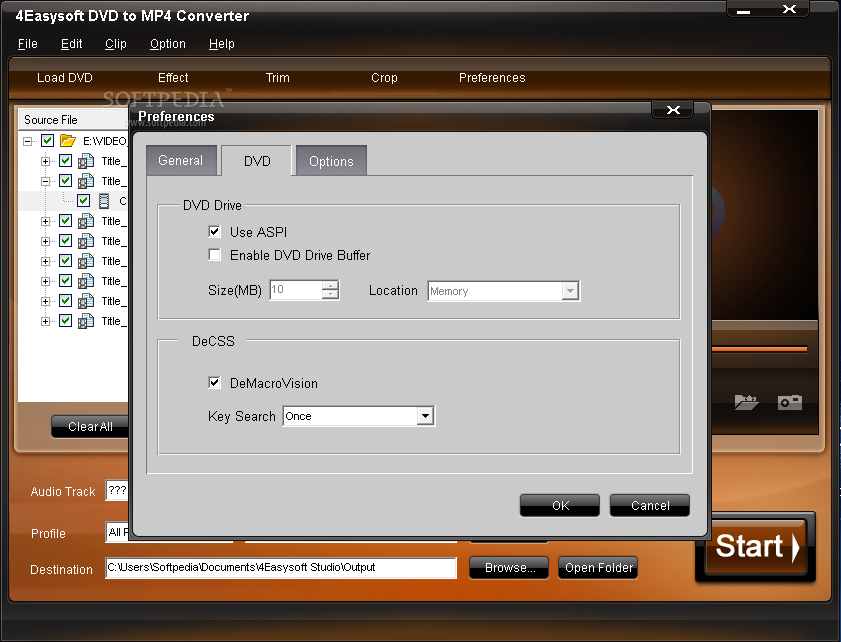Screen dimensions: 841x642
Task: Click the Audio Track dropdown field
Action: click(x=117, y=490)
